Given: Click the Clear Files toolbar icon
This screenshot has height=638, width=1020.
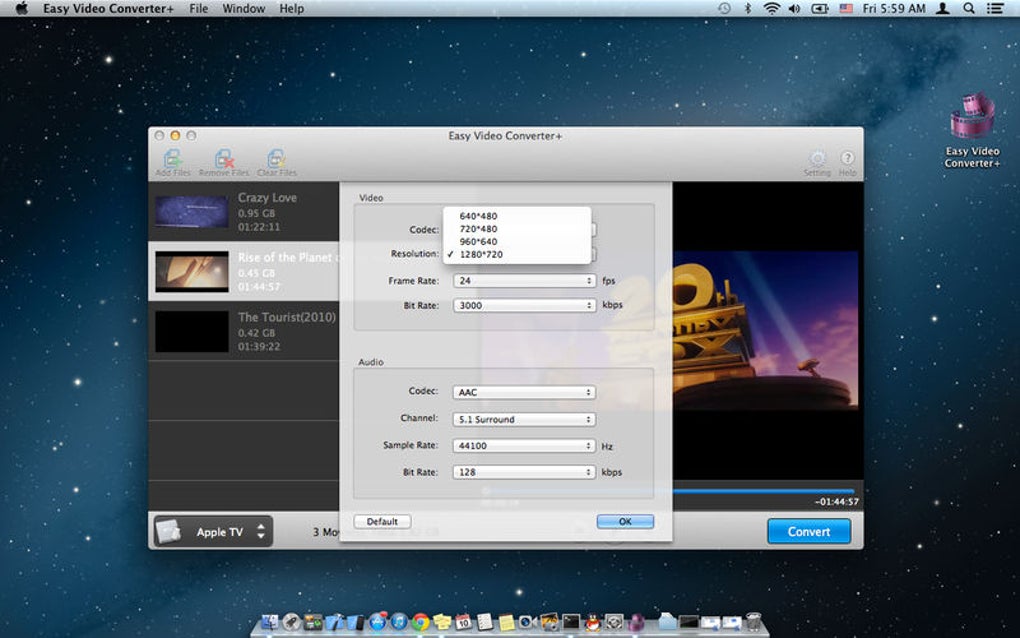Looking at the screenshot, I should pos(276,160).
